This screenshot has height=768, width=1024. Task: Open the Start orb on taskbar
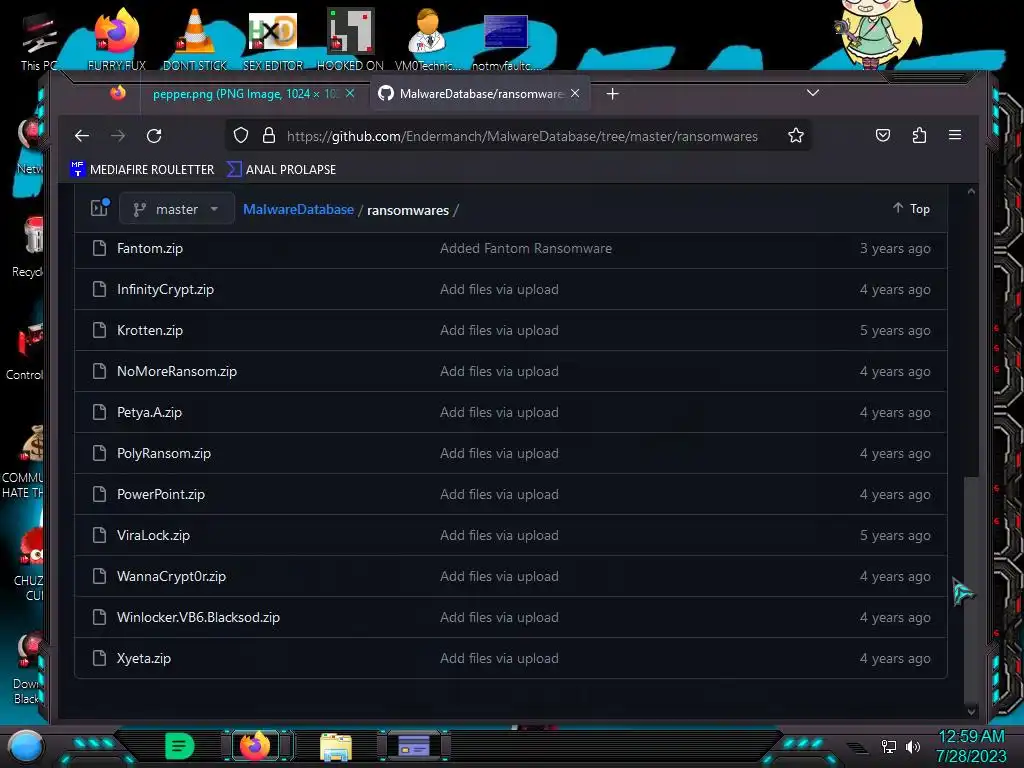[x=25, y=747]
